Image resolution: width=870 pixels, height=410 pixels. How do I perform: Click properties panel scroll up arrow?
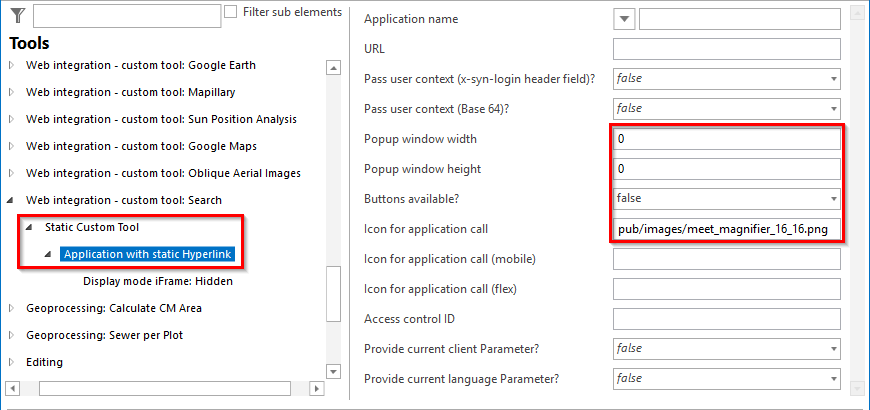coord(857,13)
